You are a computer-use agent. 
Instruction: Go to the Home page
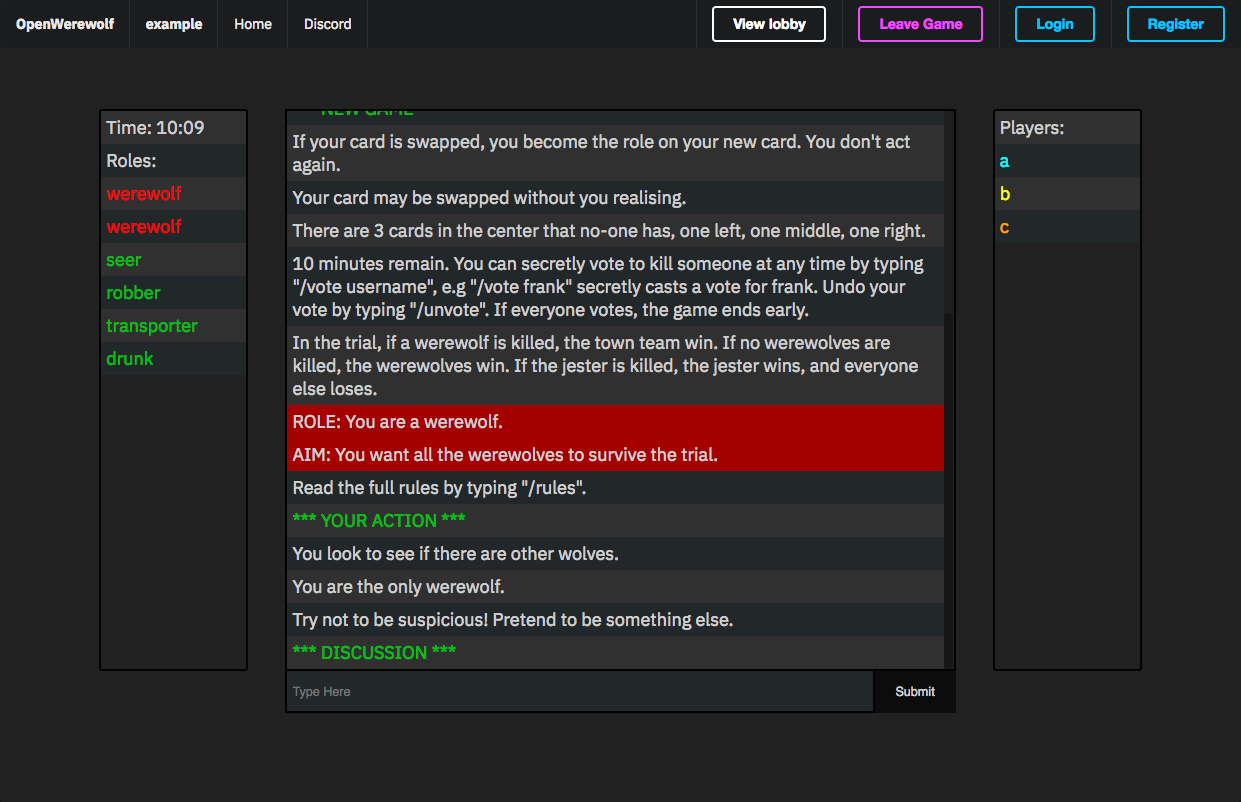253,24
